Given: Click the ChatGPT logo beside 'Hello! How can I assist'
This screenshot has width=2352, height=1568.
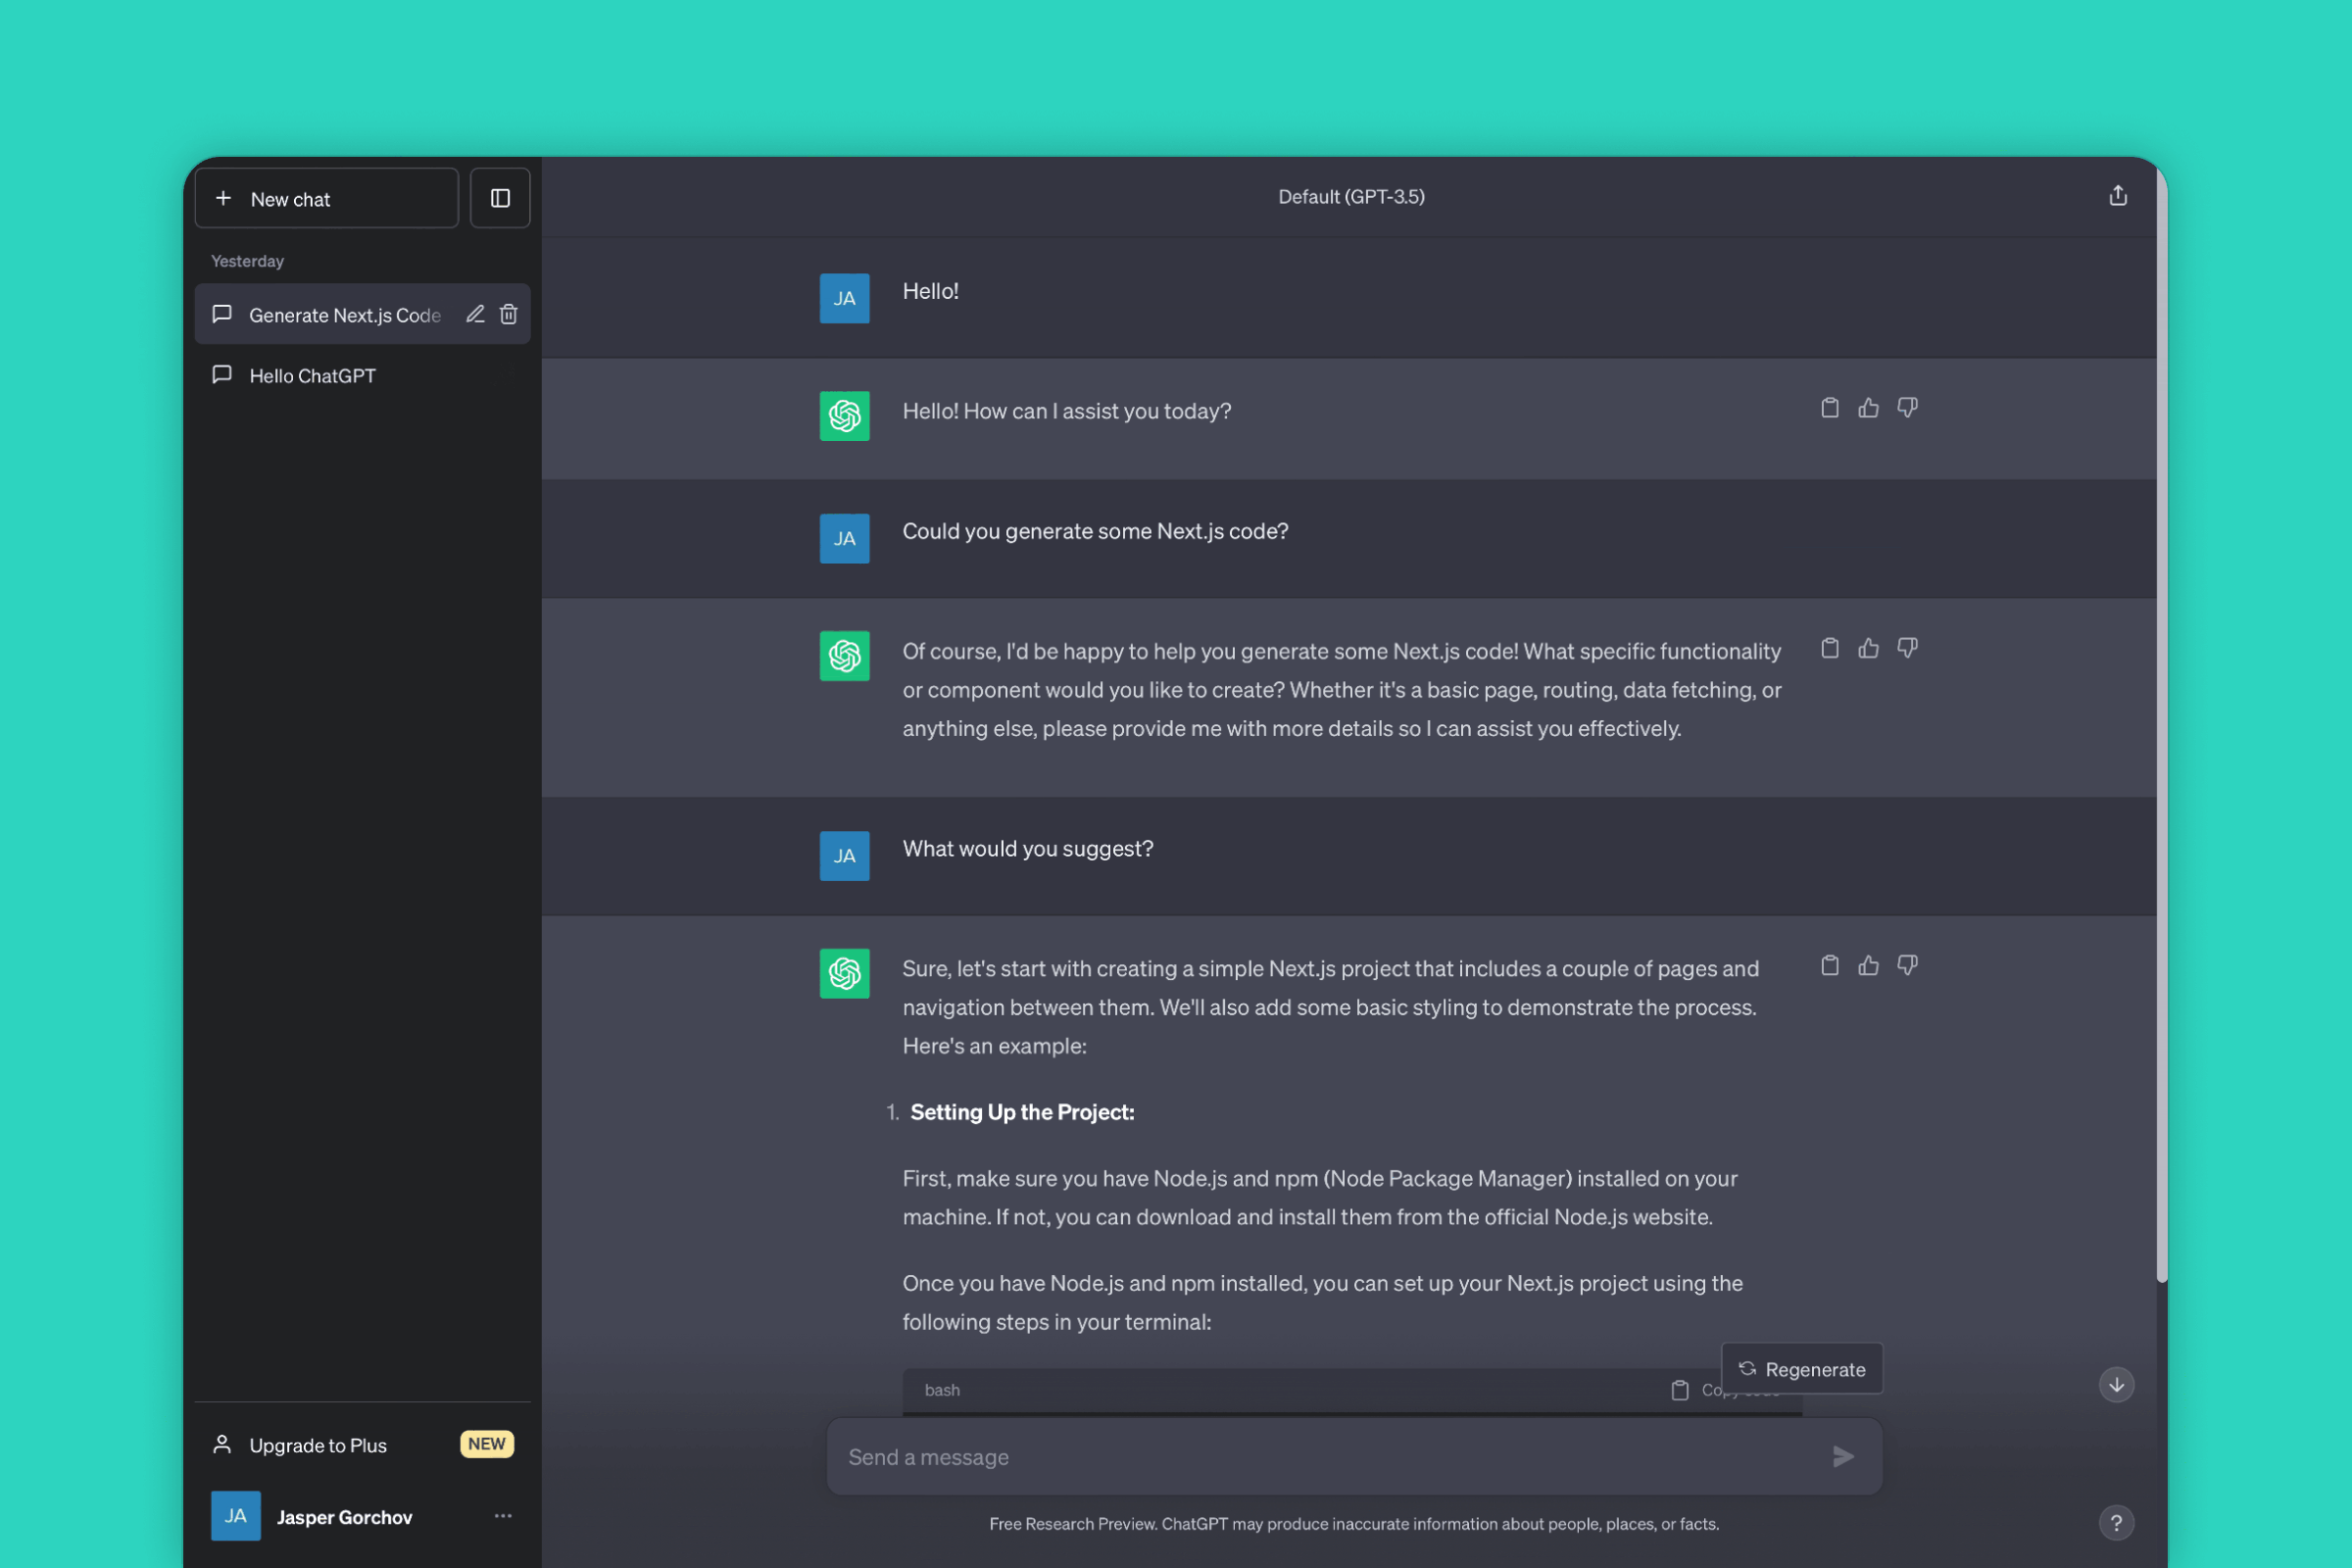Looking at the screenshot, I should pyautogui.click(x=844, y=415).
